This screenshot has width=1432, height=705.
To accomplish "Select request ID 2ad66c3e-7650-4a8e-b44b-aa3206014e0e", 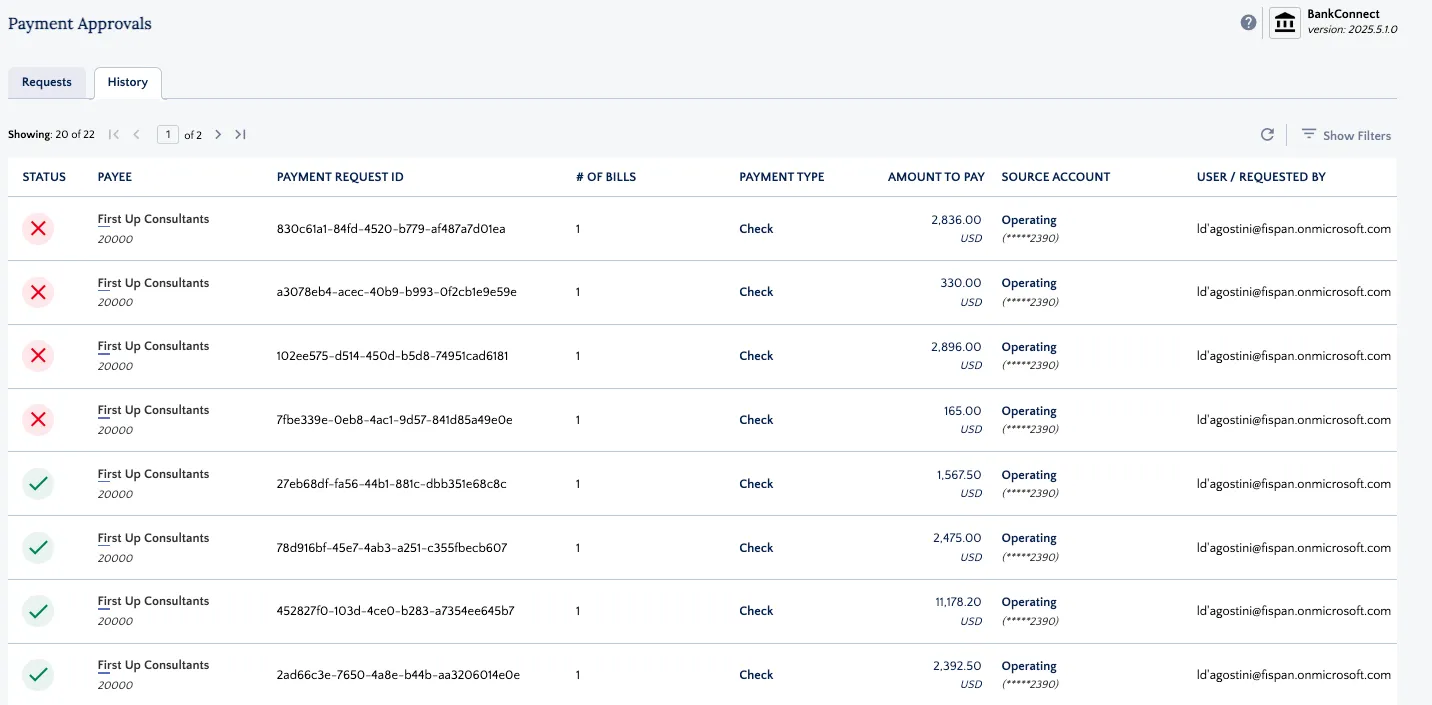I will click(x=399, y=675).
